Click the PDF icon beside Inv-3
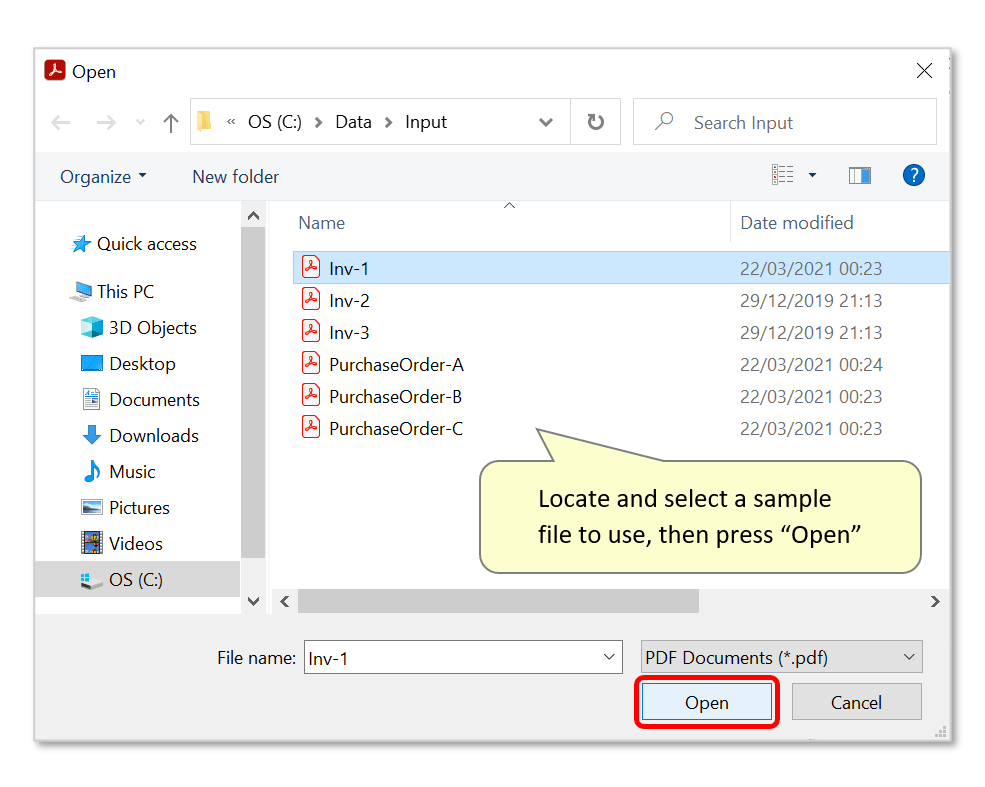985x787 pixels. click(x=311, y=331)
